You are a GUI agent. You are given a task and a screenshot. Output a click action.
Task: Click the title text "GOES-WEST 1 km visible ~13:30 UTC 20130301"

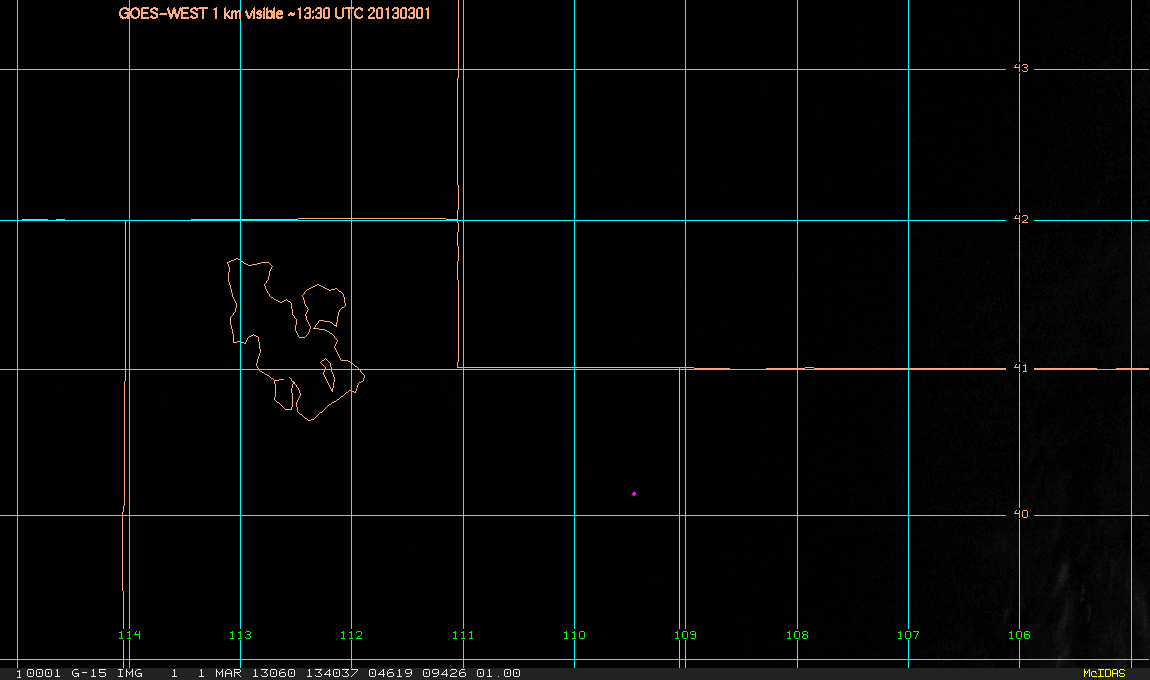tap(274, 13)
